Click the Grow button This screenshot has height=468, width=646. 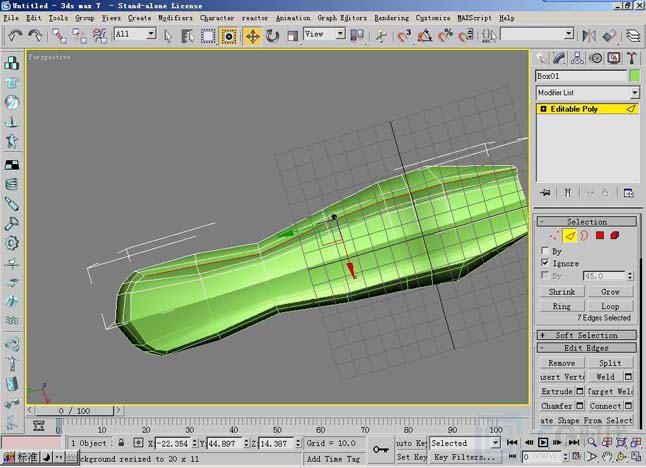pyautogui.click(x=610, y=292)
